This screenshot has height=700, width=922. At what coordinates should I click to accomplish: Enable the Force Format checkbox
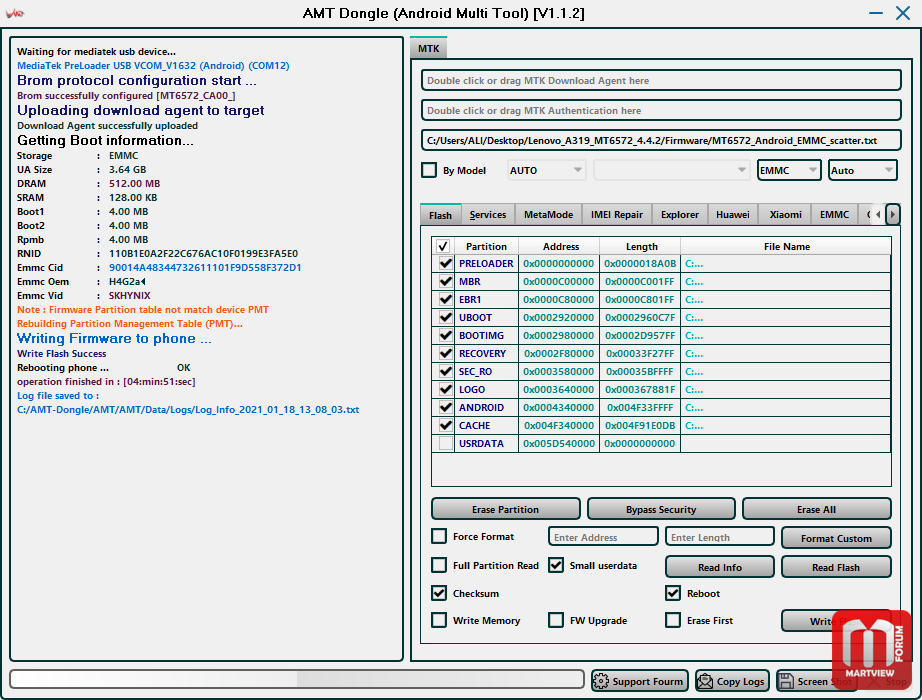tap(439, 536)
